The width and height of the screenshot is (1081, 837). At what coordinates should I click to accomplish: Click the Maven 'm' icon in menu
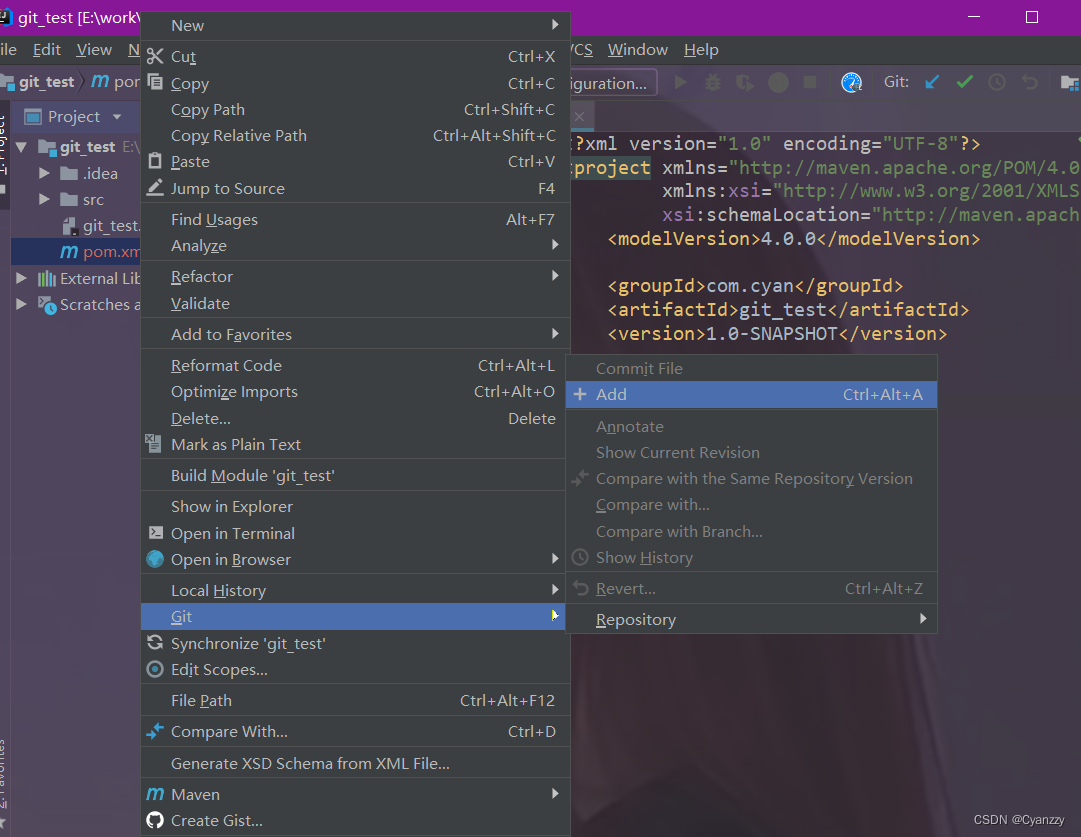coord(155,794)
